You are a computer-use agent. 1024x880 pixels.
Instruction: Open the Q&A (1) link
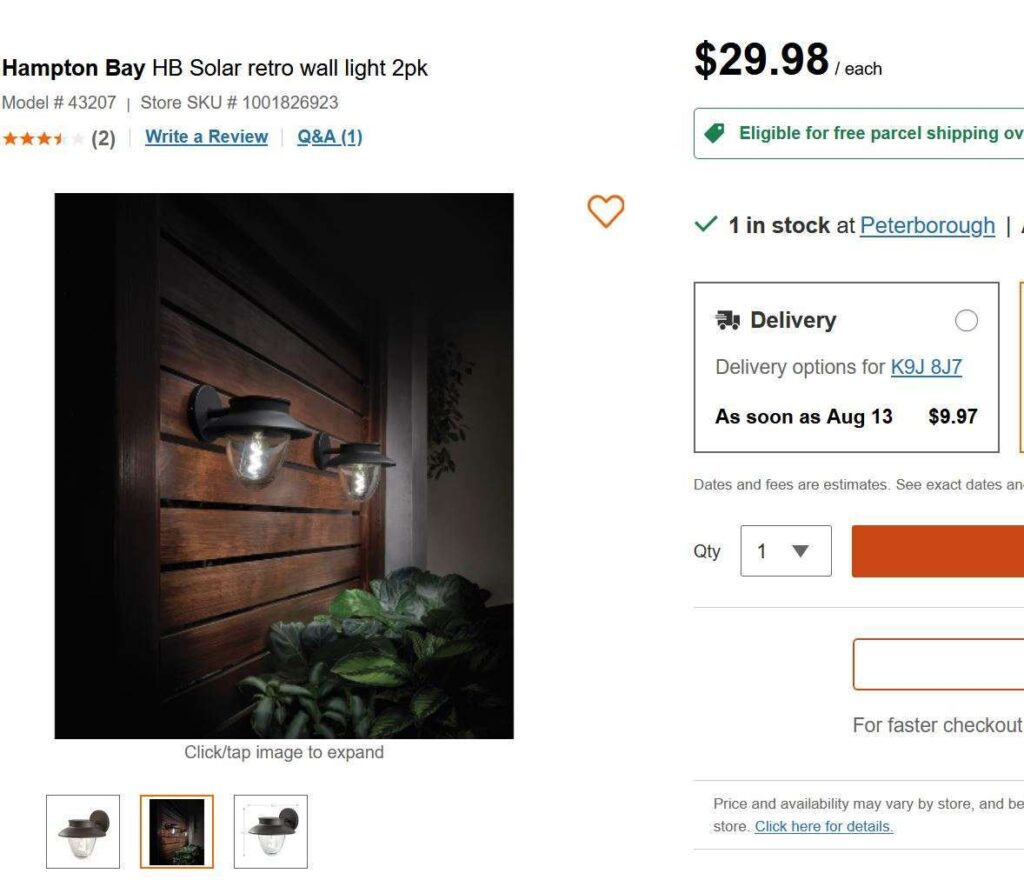[329, 137]
